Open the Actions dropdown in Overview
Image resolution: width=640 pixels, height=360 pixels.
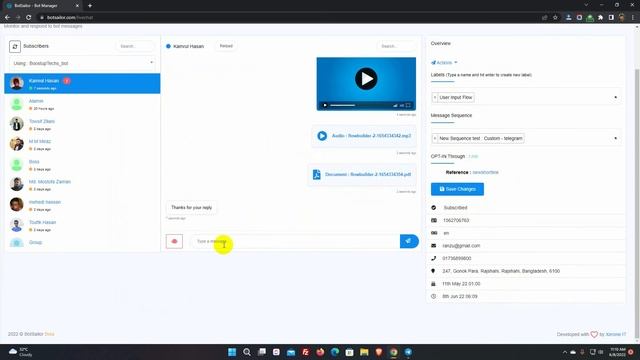click(x=444, y=62)
